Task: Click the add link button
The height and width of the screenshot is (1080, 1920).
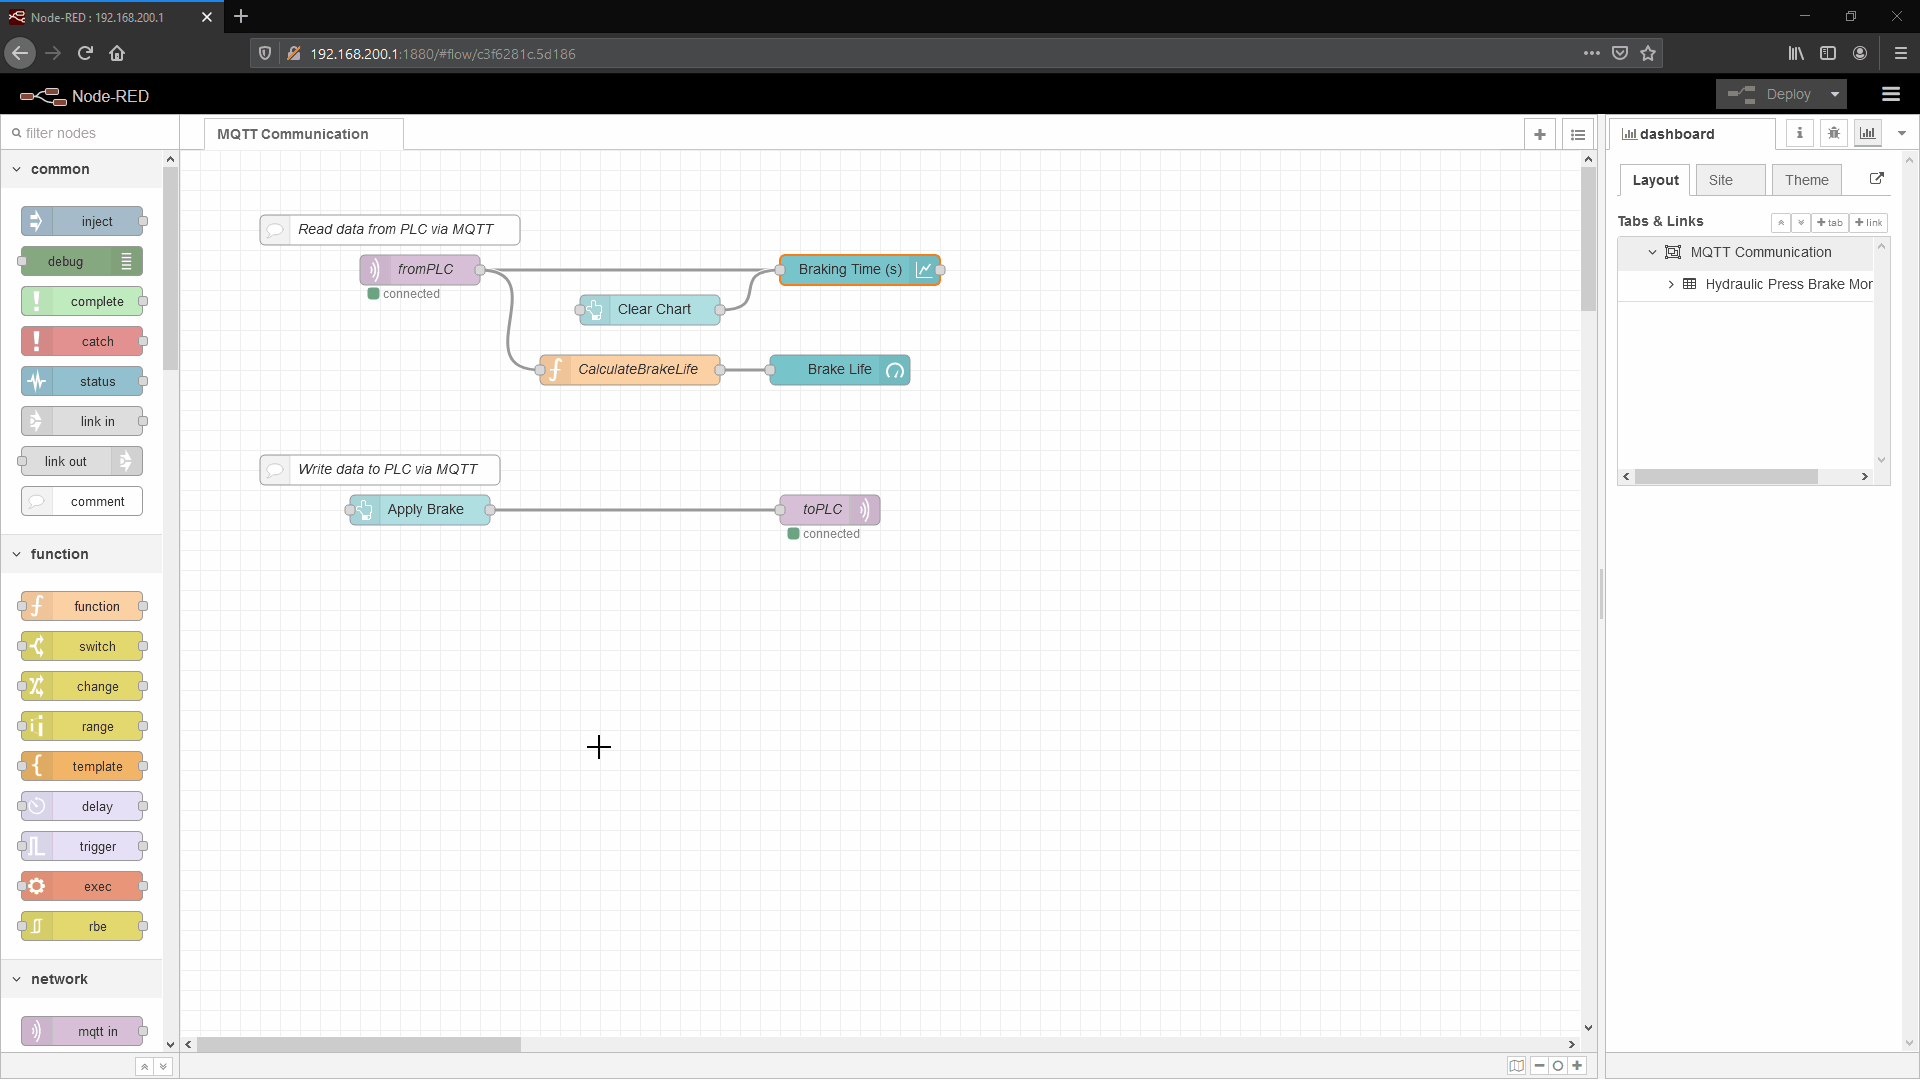Action: click(1868, 223)
